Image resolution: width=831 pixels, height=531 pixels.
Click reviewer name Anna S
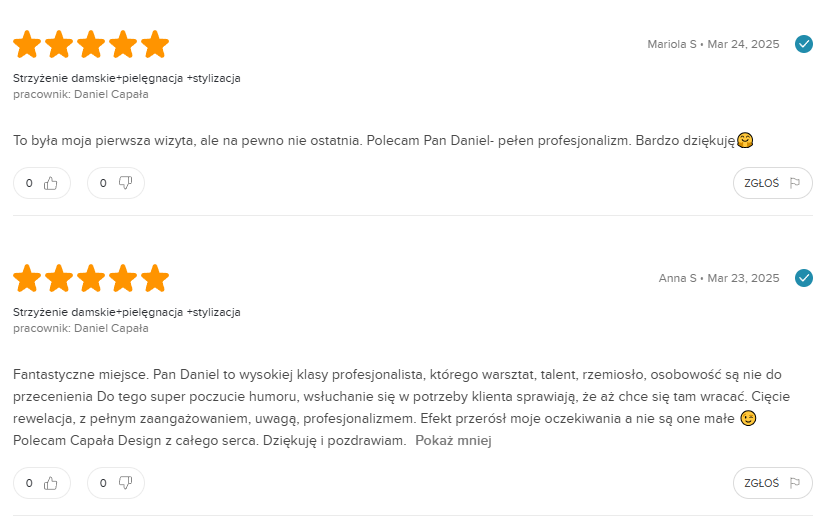click(677, 278)
